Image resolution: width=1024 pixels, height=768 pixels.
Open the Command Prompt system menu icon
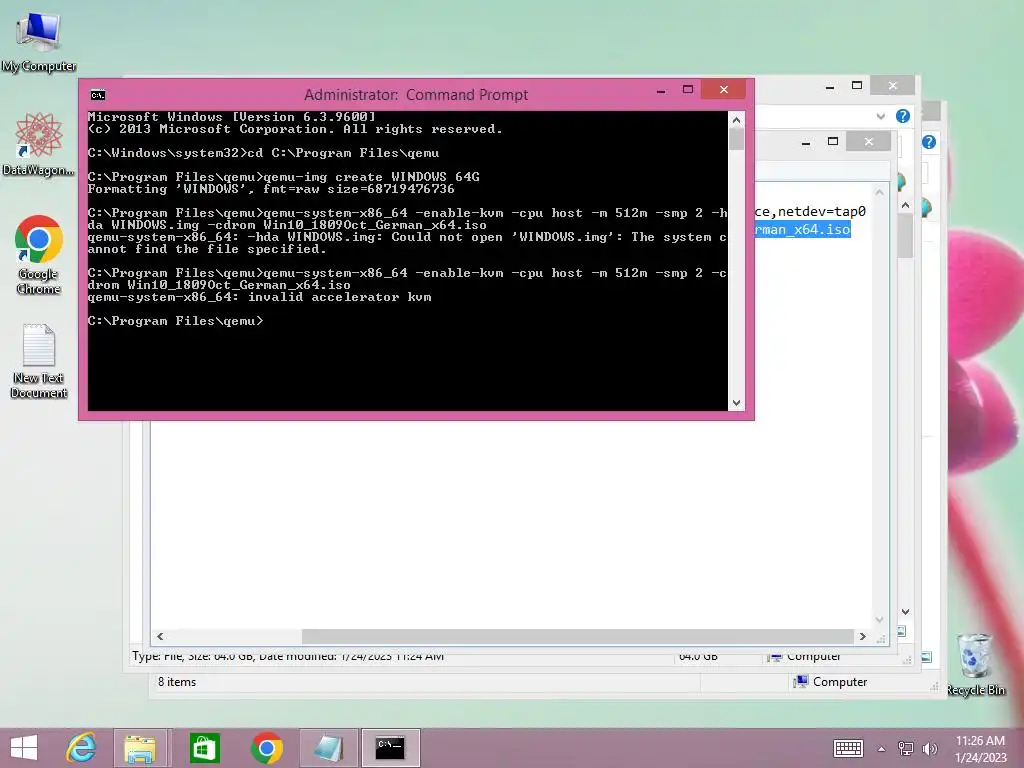[98, 95]
